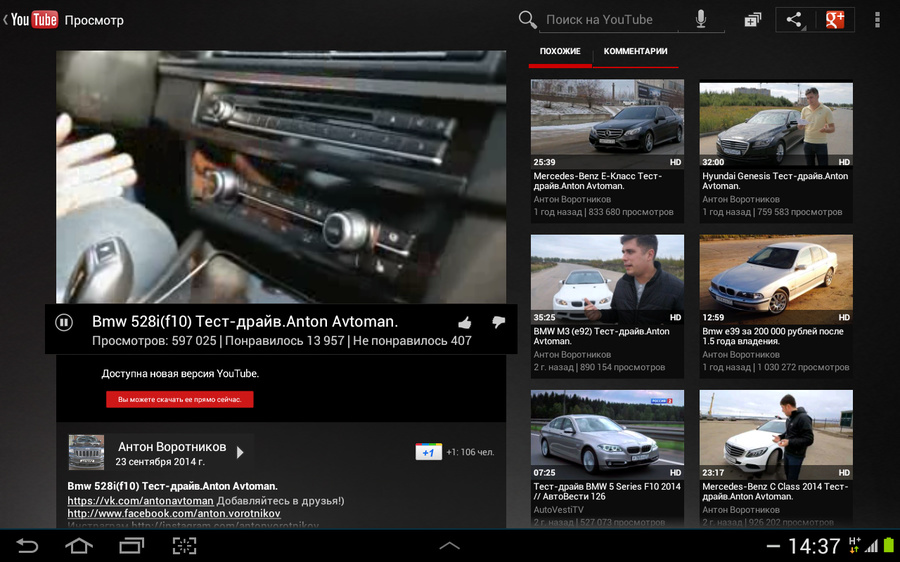Tap the video title Bmw 528i(f10) in info bar

click(245, 321)
